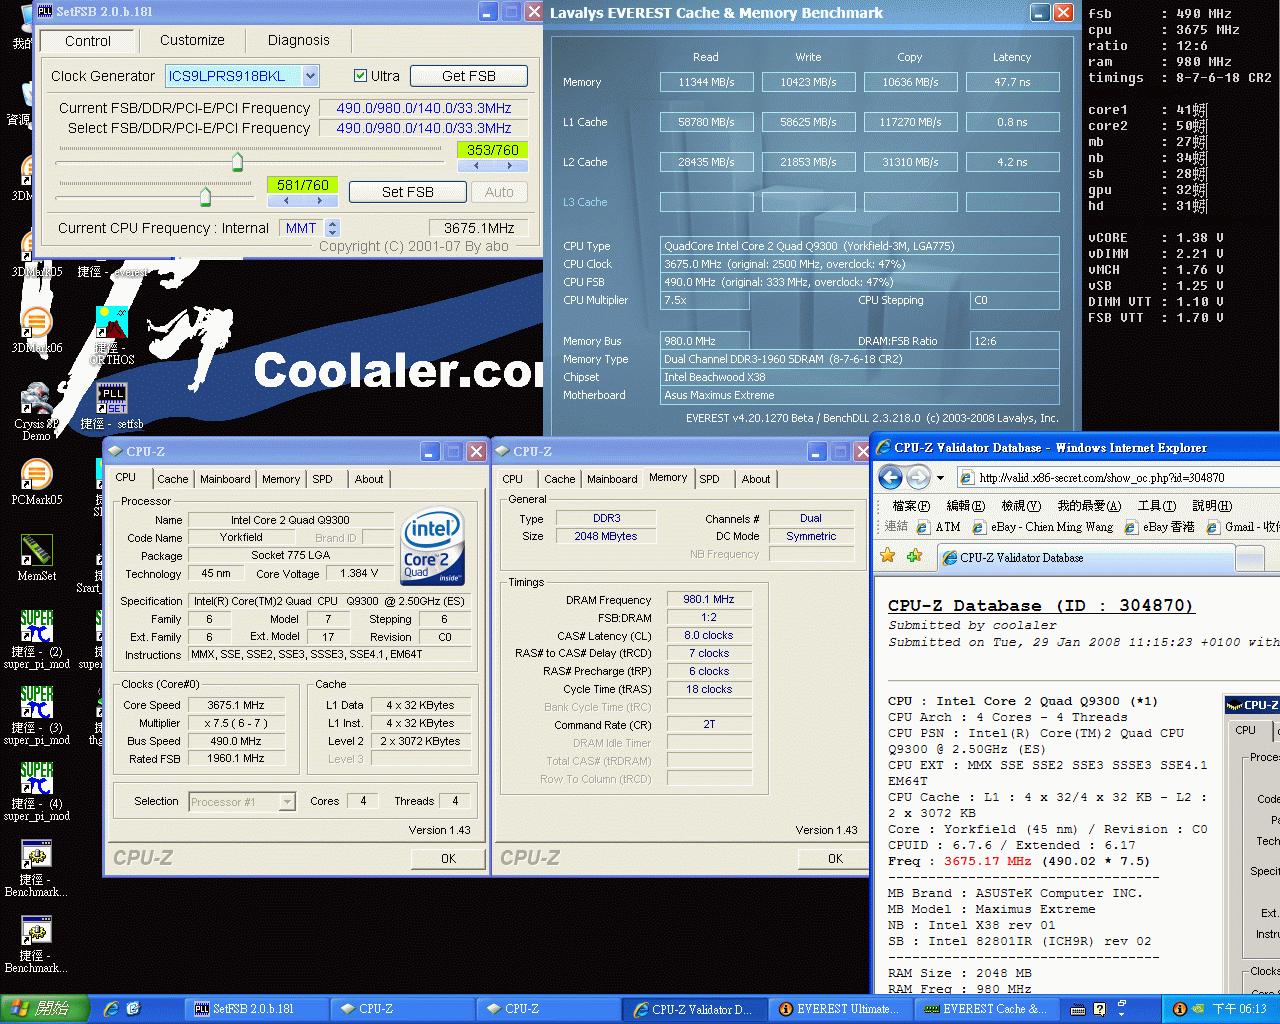Image resolution: width=1280 pixels, height=1024 pixels.
Task: Click the yellow Favorites star in Internet Explorer
Action: [x=887, y=556]
